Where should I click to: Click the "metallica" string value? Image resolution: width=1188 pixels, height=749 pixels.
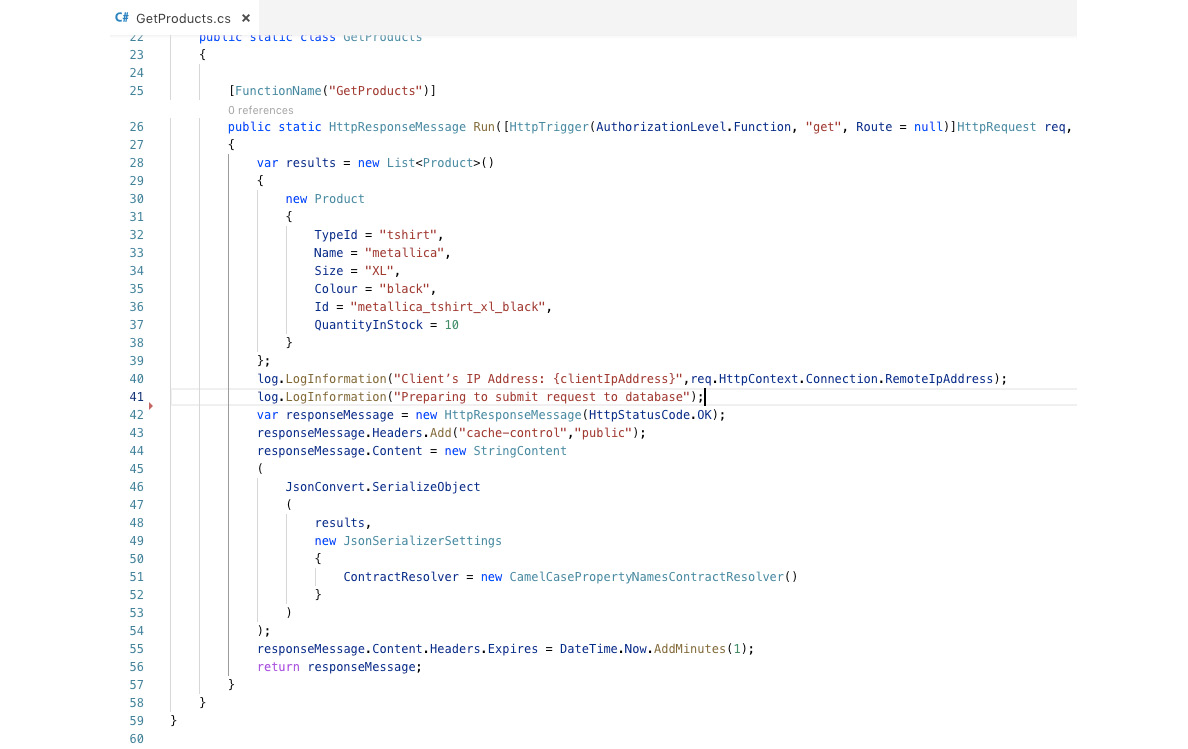pyautogui.click(x=405, y=253)
